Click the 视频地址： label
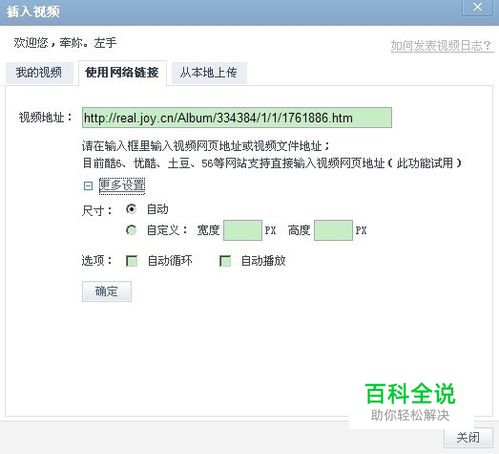Screen dimensions: 499x454 click(46, 117)
